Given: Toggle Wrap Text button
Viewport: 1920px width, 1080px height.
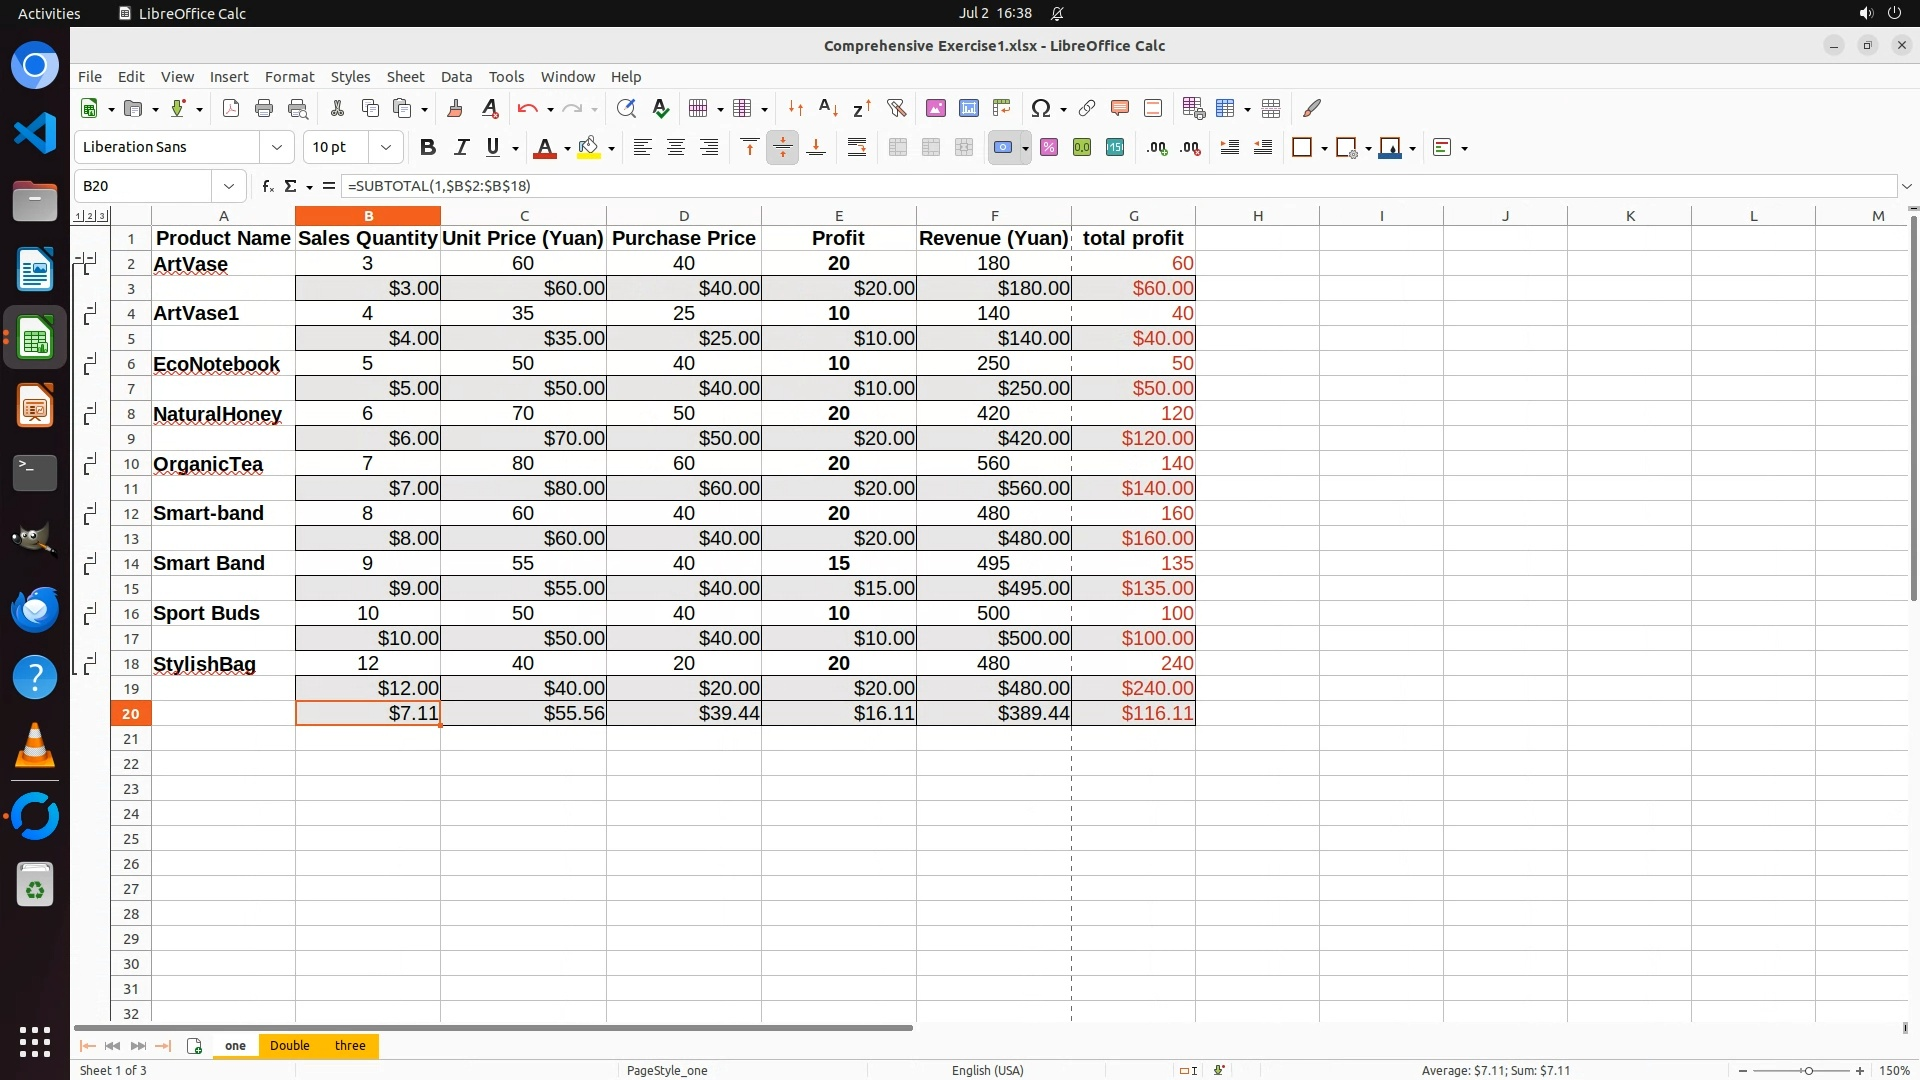Looking at the screenshot, I should click(857, 147).
